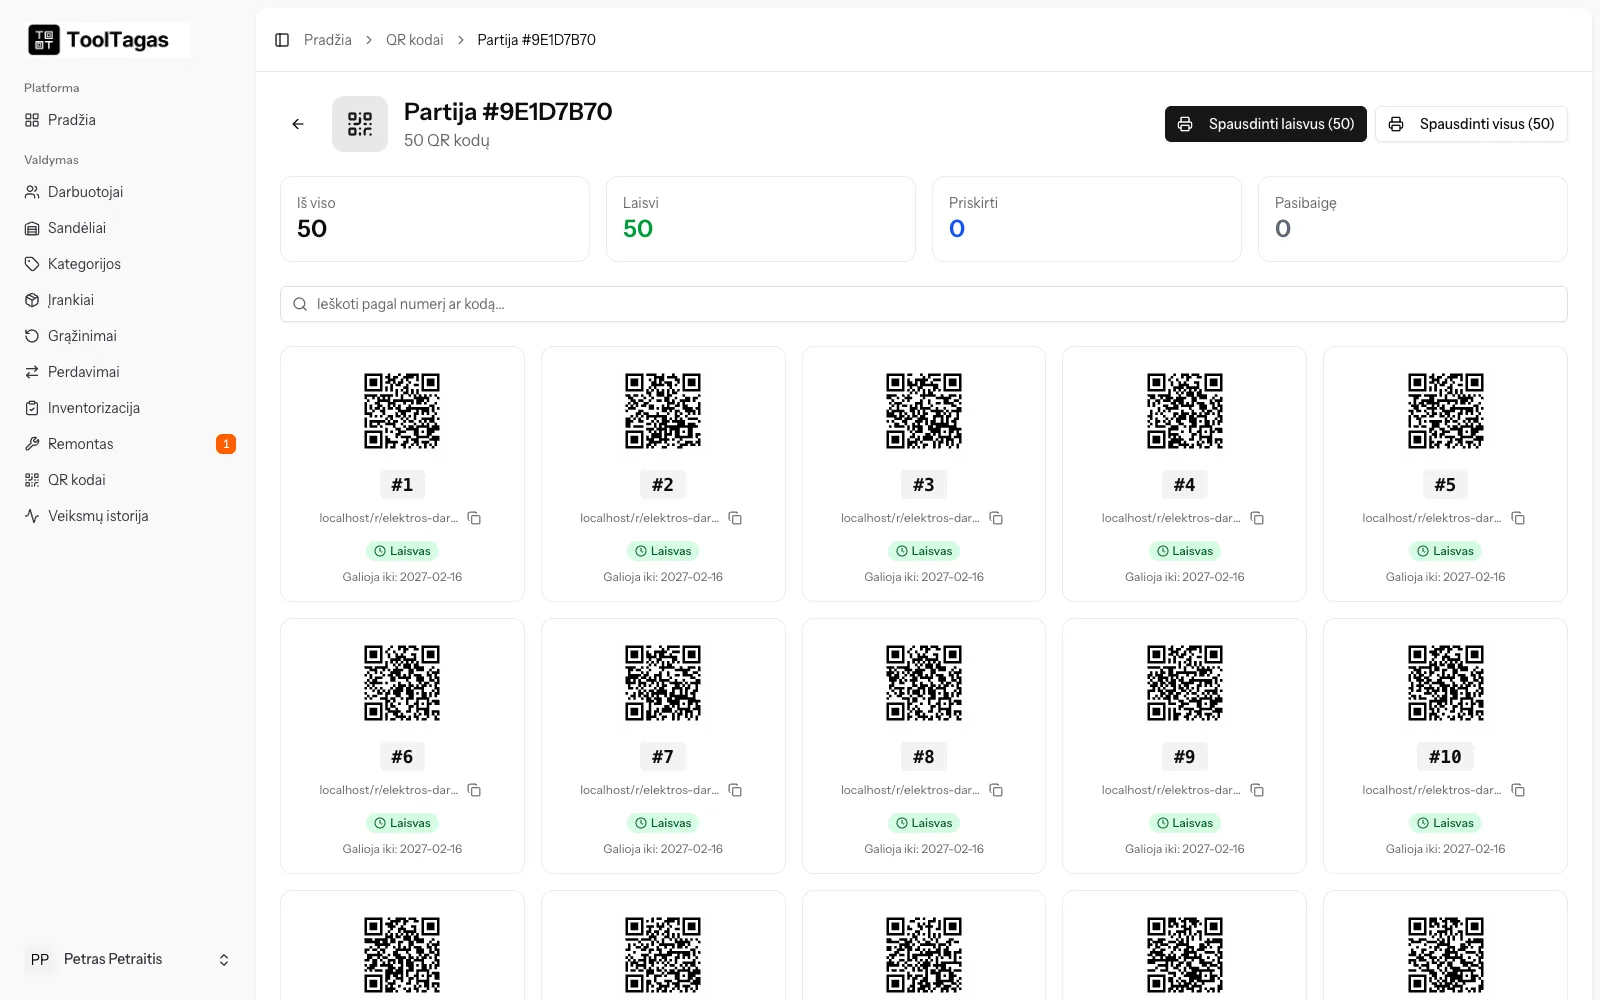This screenshot has width=1600, height=1000.
Task: Click the Laisvi stat card
Action: [x=761, y=219]
